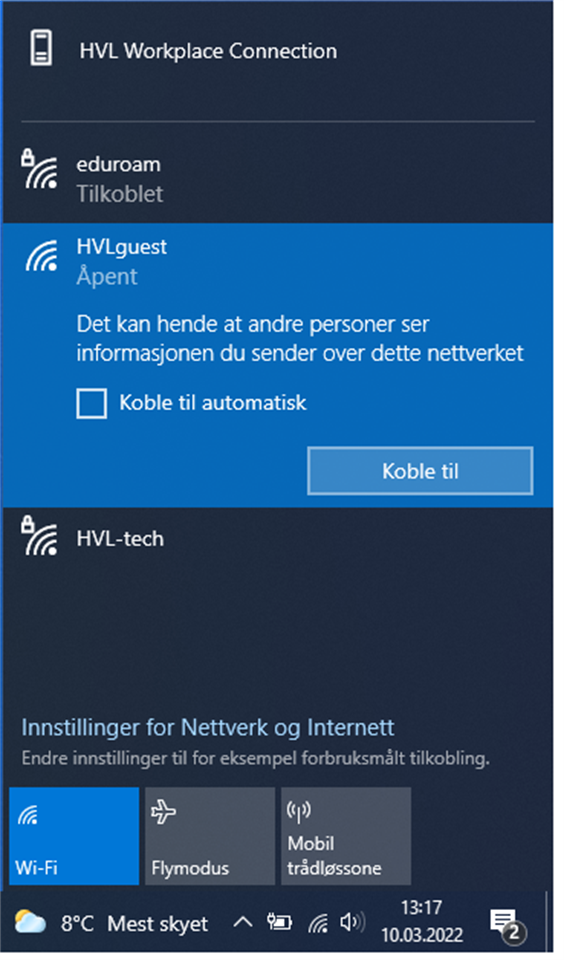Click the Wi-Fi icon in the system tray
This screenshot has width=564, height=960.
(318, 923)
